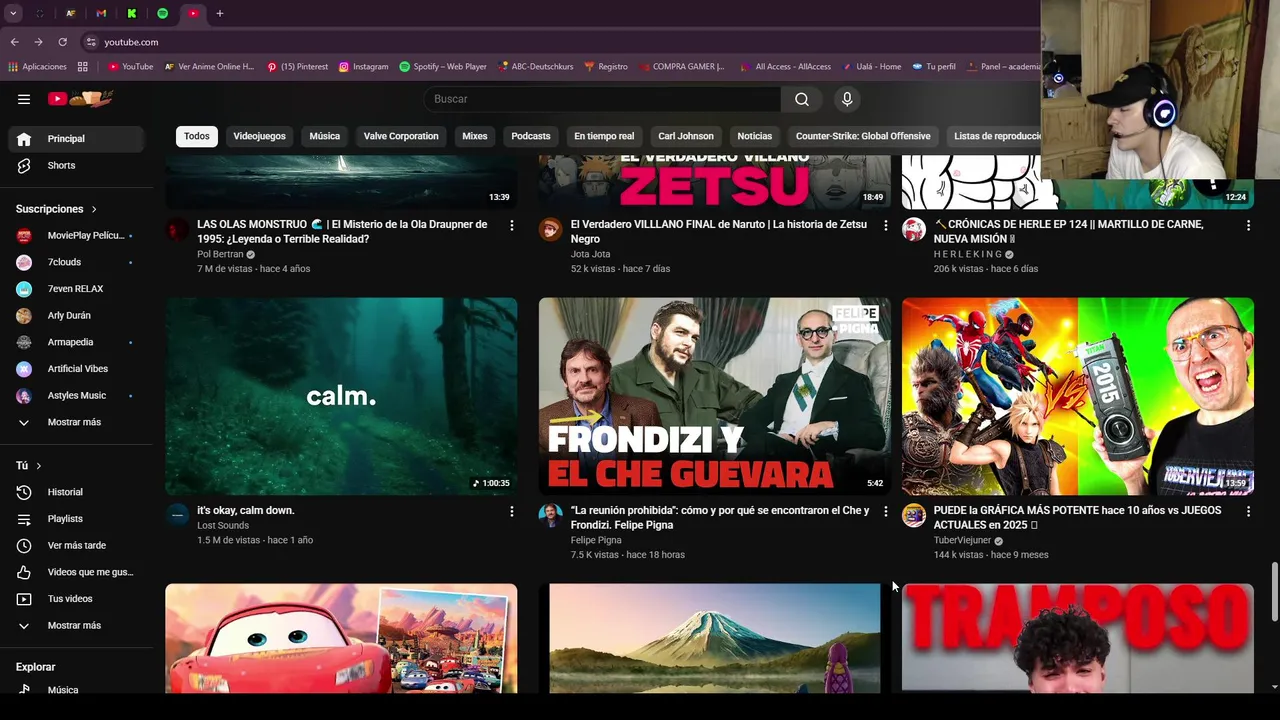Click inside the Buscar search field
This screenshot has width=1280, height=720.
click(x=602, y=99)
